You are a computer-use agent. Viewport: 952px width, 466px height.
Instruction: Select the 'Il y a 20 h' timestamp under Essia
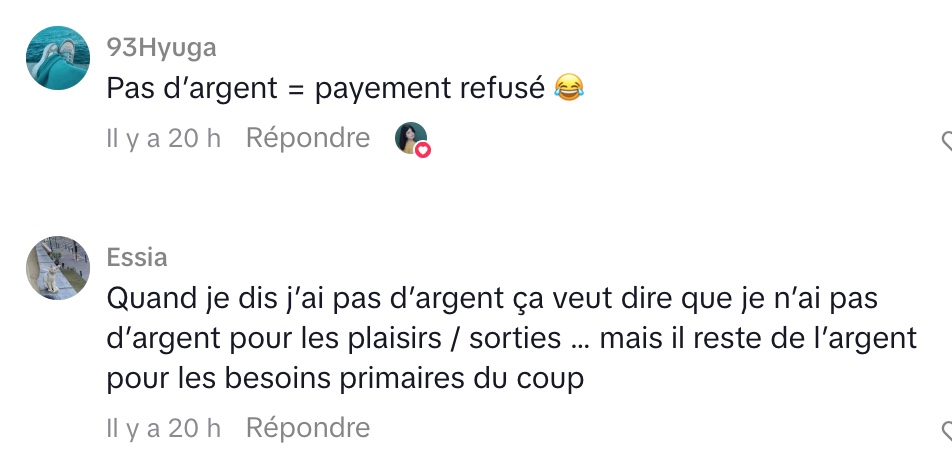[x=163, y=428]
